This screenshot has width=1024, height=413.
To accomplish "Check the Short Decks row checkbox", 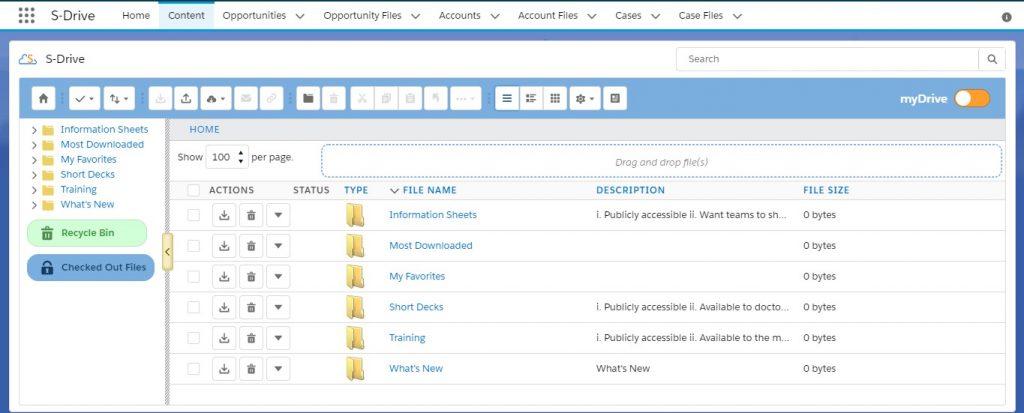I will (193, 307).
